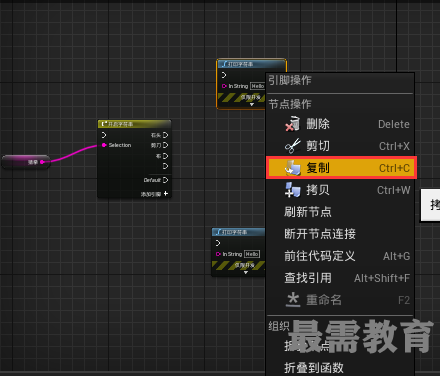Click the Default output execution pin
This screenshot has width=440, height=376.
[166, 180]
